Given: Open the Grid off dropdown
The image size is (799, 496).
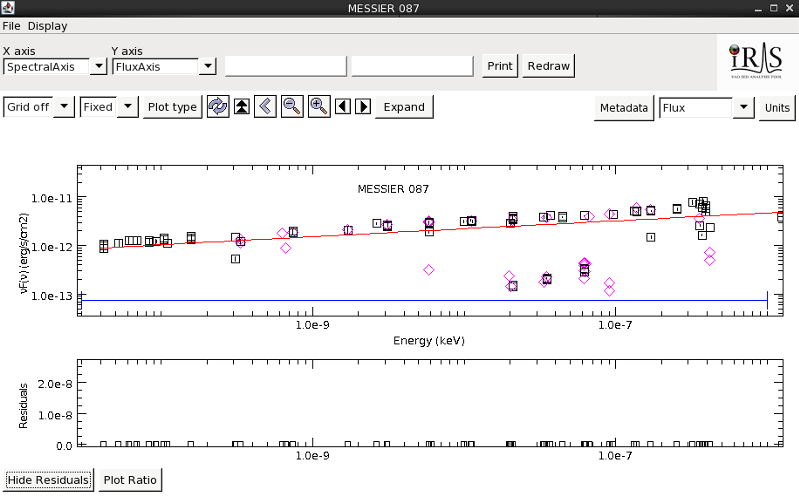Looking at the screenshot, I should 64,107.
